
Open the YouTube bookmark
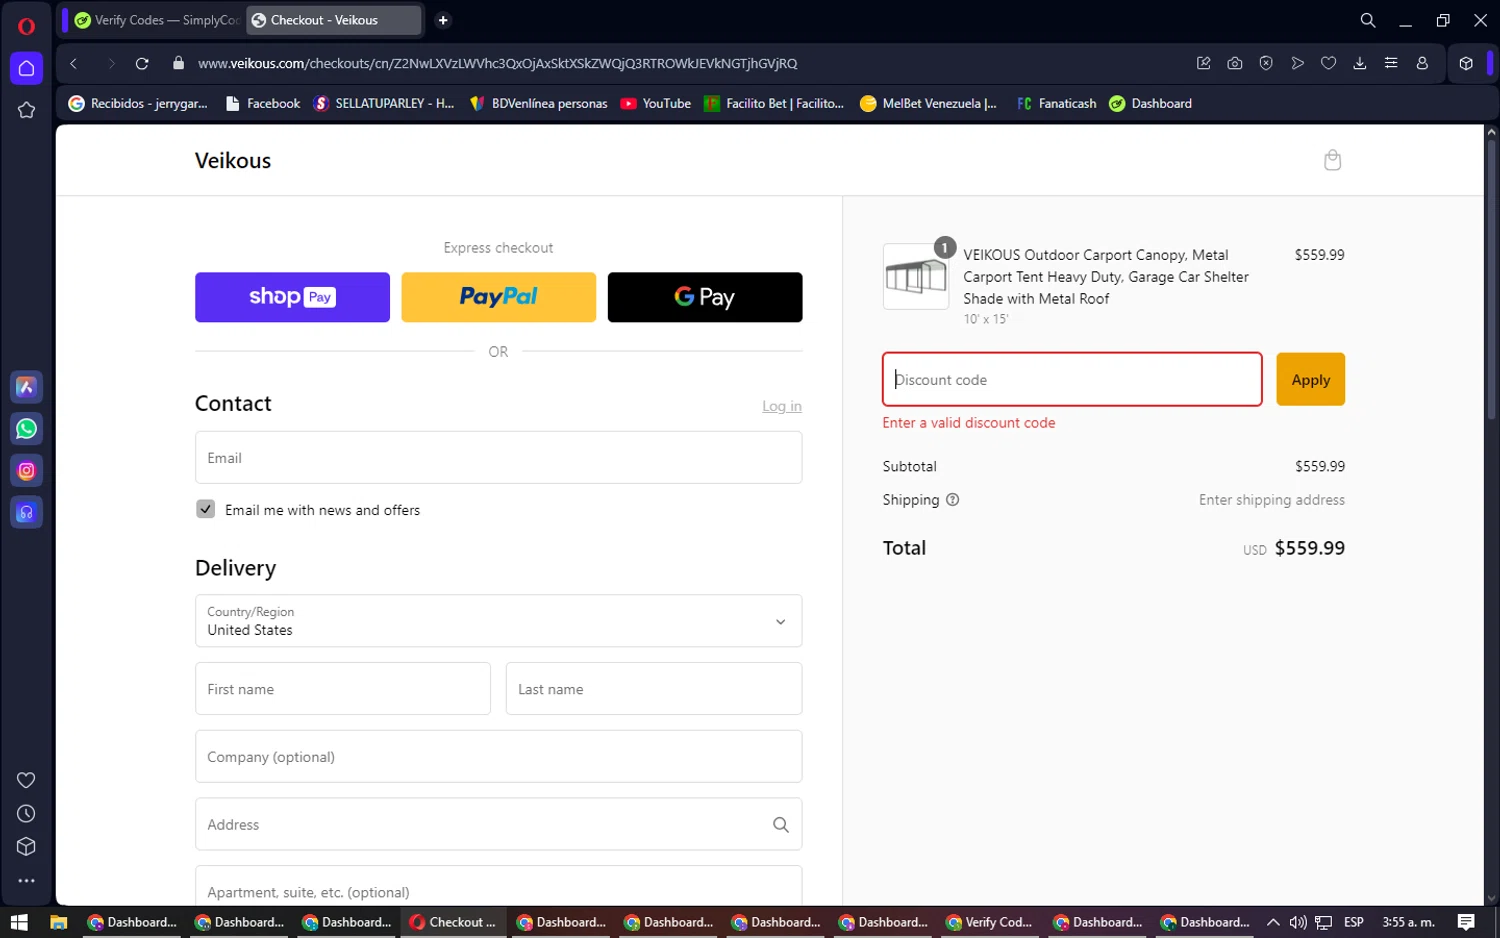(x=656, y=103)
